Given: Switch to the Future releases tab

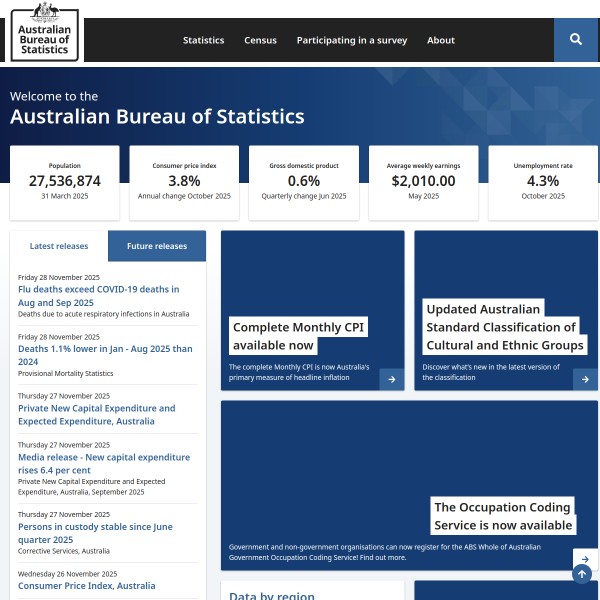Looking at the screenshot, I should [157, 246].
